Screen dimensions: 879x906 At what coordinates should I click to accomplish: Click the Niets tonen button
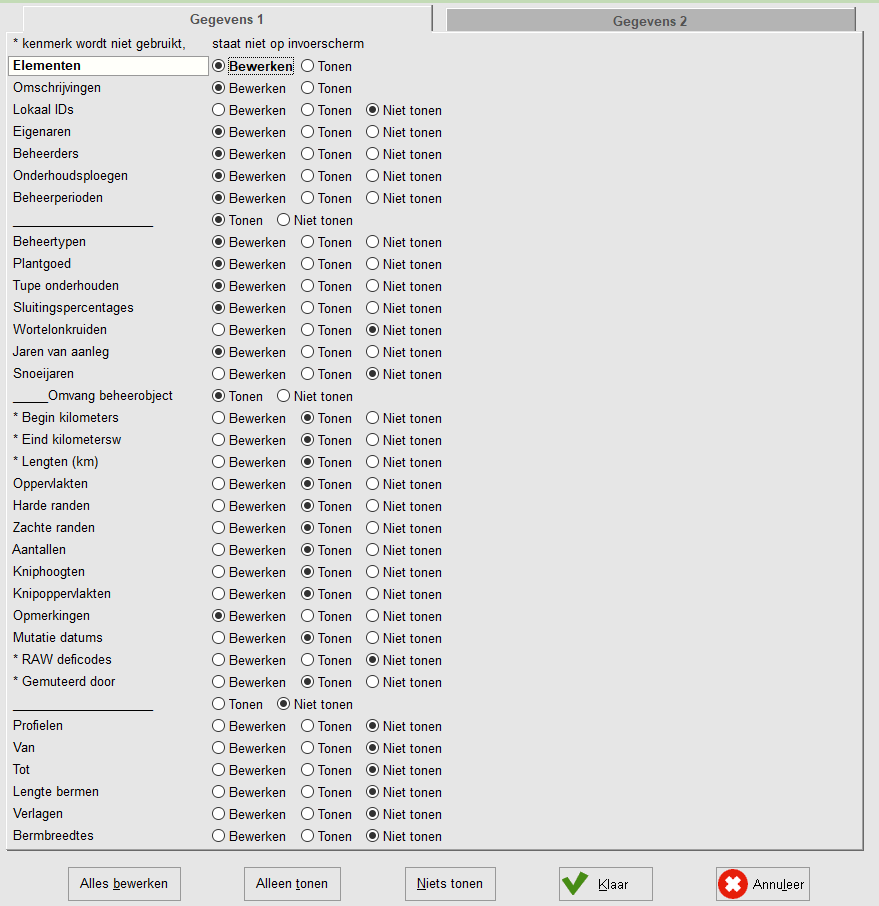point(450,883)
